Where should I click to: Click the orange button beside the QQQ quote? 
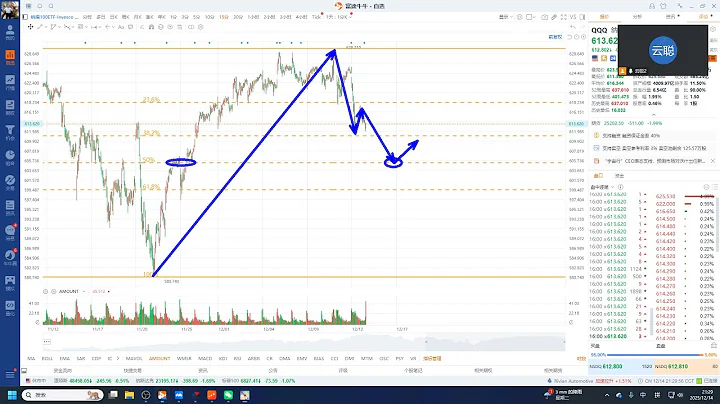coord(712,58)
